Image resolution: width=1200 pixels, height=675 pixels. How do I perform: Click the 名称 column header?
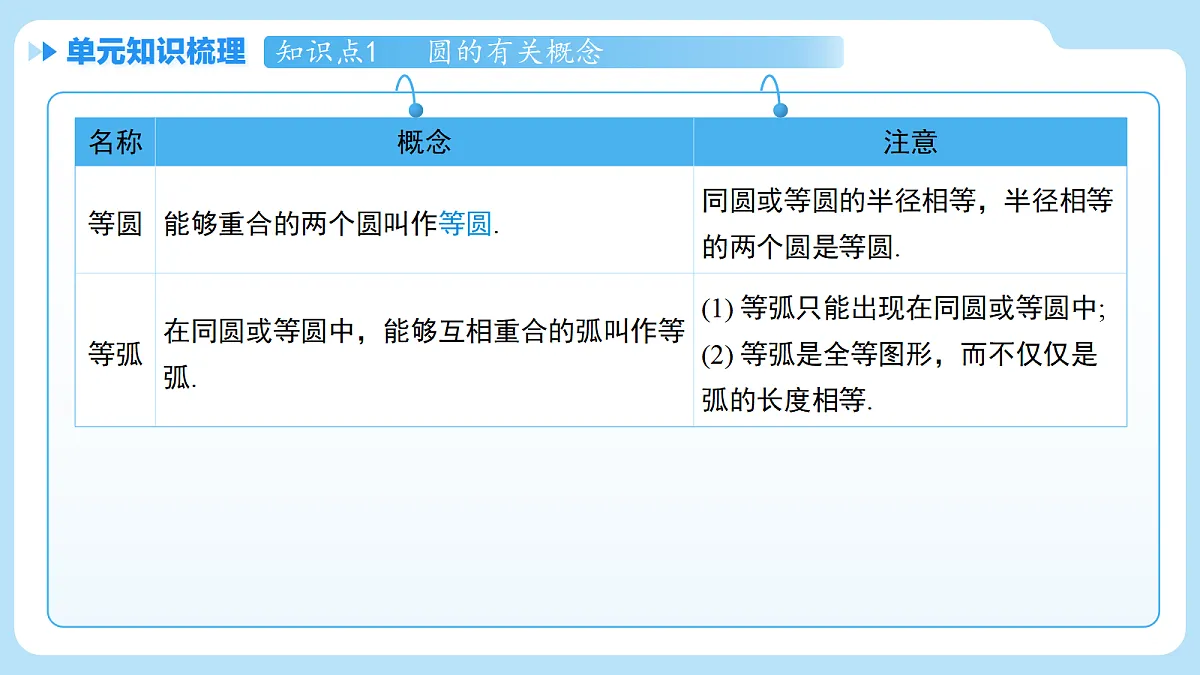point(115,142)
